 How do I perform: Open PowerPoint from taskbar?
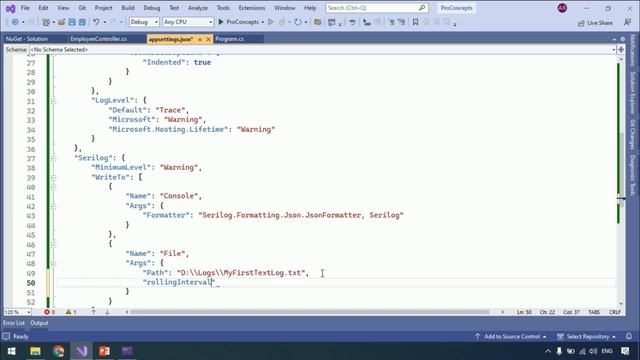tap(104, 351)
